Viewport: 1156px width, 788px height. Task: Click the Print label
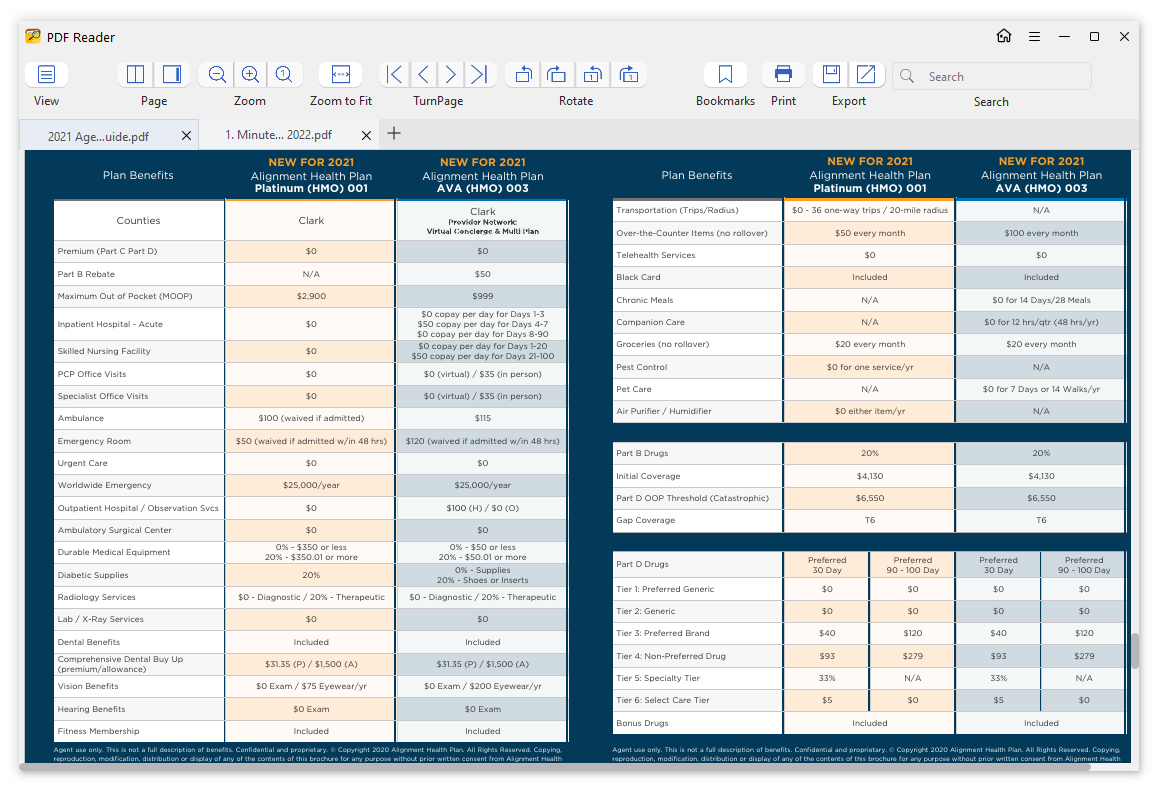coord(783,101)
